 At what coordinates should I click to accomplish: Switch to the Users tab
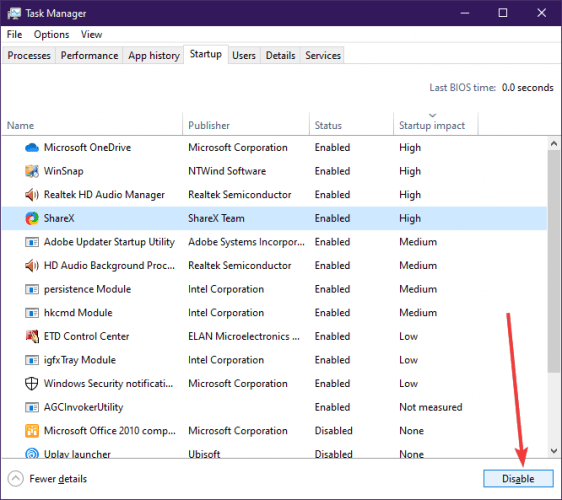click(244, 55)
